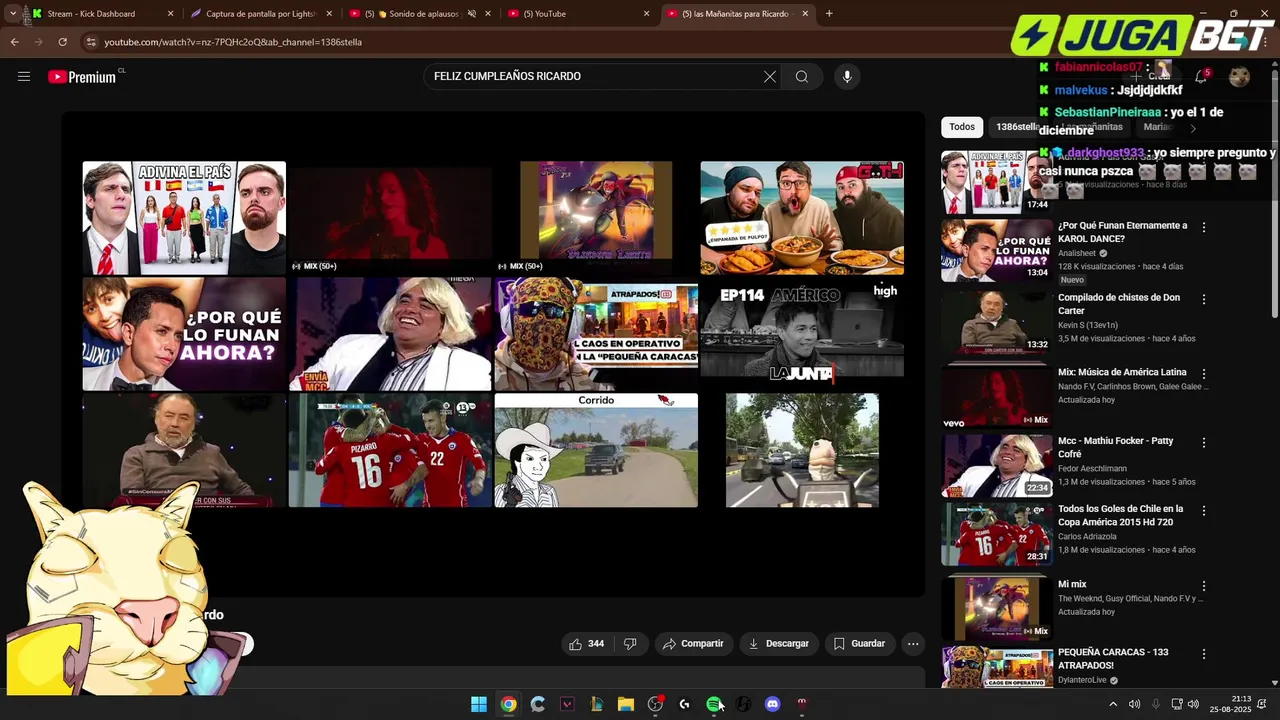Play Adivina el País endscreen thumbnail
Image resolution: width=1280 pixels, height=720 pixels.
tap(184, 218)
